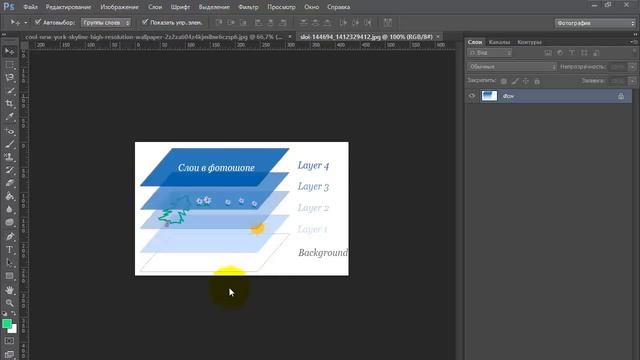Change the screen mode icon
The image size is (640, 360).
point(9,355)
